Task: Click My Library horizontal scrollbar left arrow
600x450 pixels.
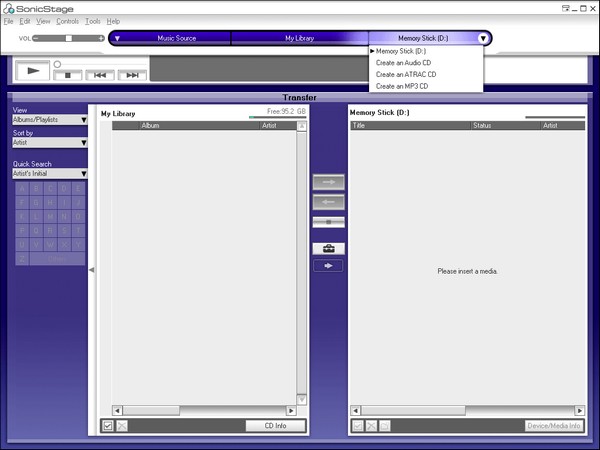Action: coord(117,411)
